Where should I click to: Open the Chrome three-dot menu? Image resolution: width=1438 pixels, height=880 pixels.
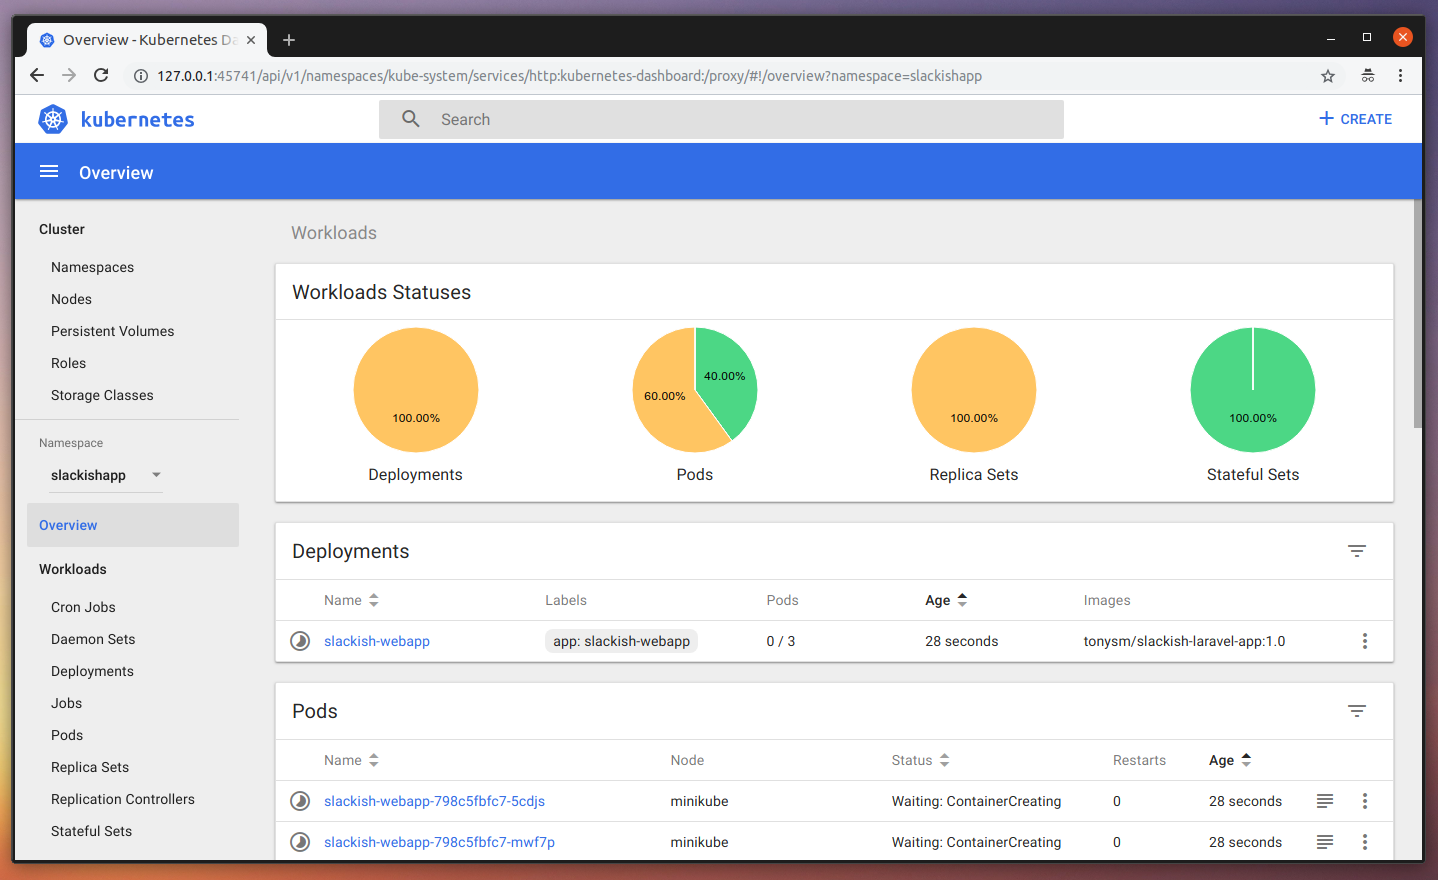point(1400,75)
